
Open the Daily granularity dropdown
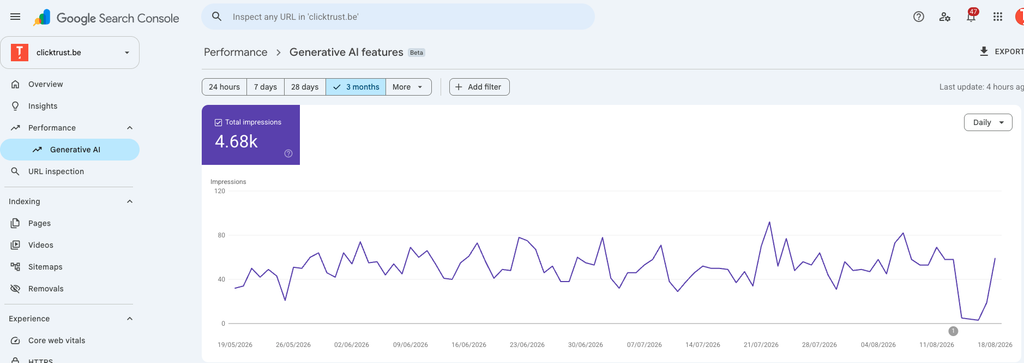pos(988,122)
